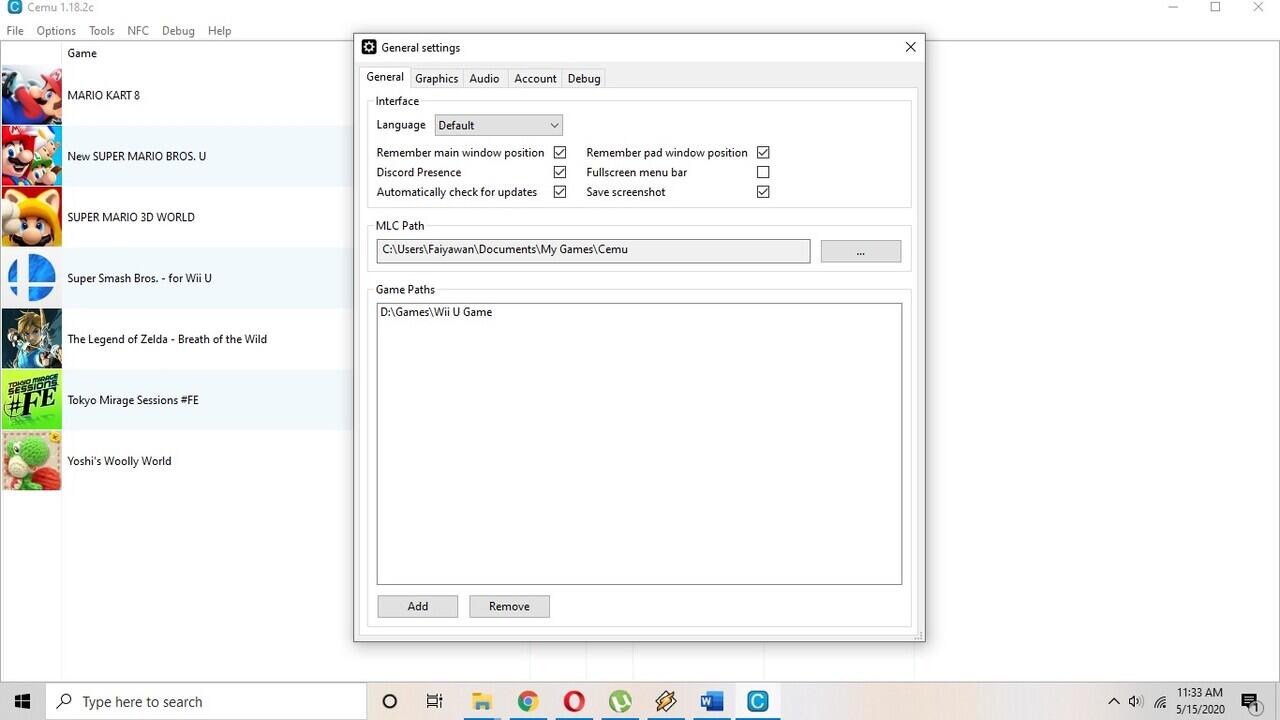
Task: Select D:\Games\Wii U Game path entry
Action: pos(436,312)
